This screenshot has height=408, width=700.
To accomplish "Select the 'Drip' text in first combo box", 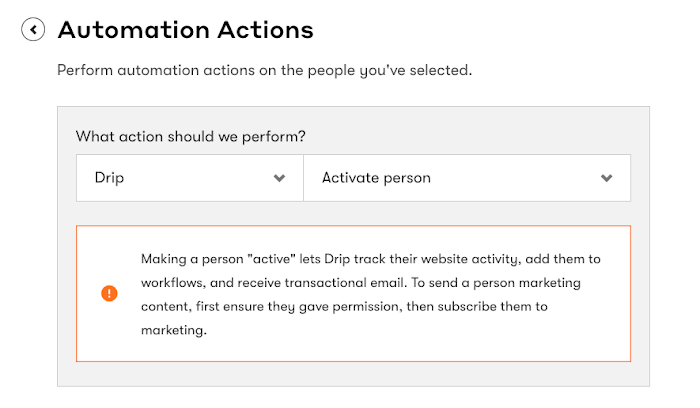I will [109, 178].
